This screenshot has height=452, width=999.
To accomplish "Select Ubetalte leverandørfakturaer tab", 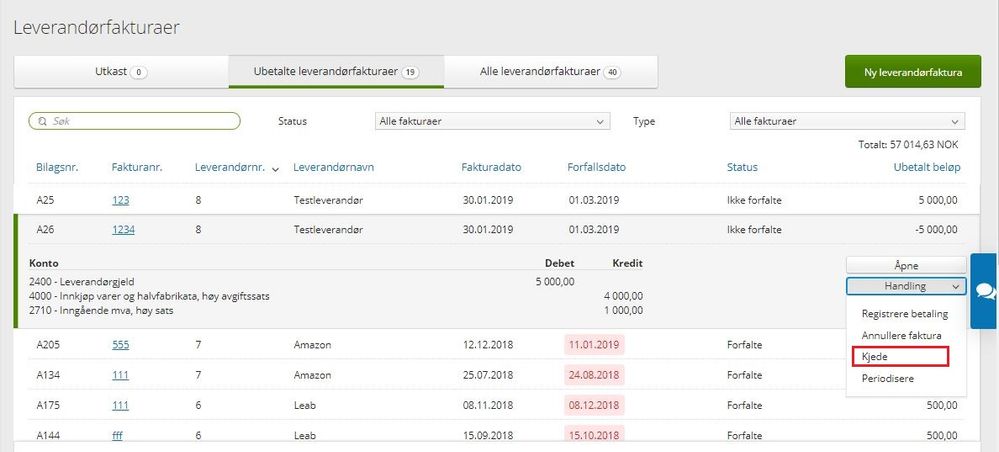I will (x=336, y=72).
